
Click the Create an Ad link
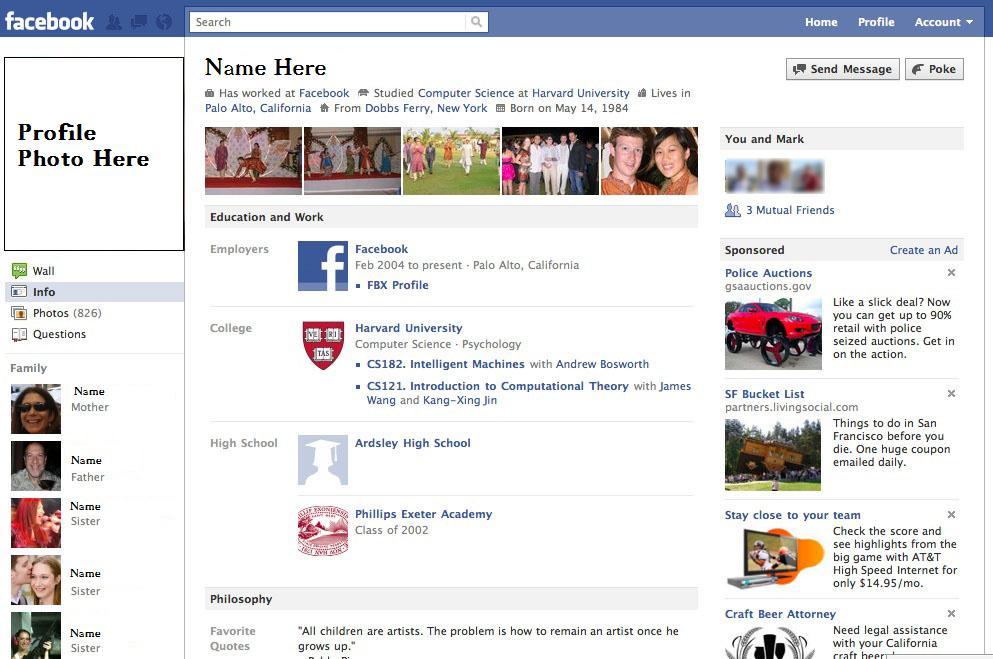point(924,250)
